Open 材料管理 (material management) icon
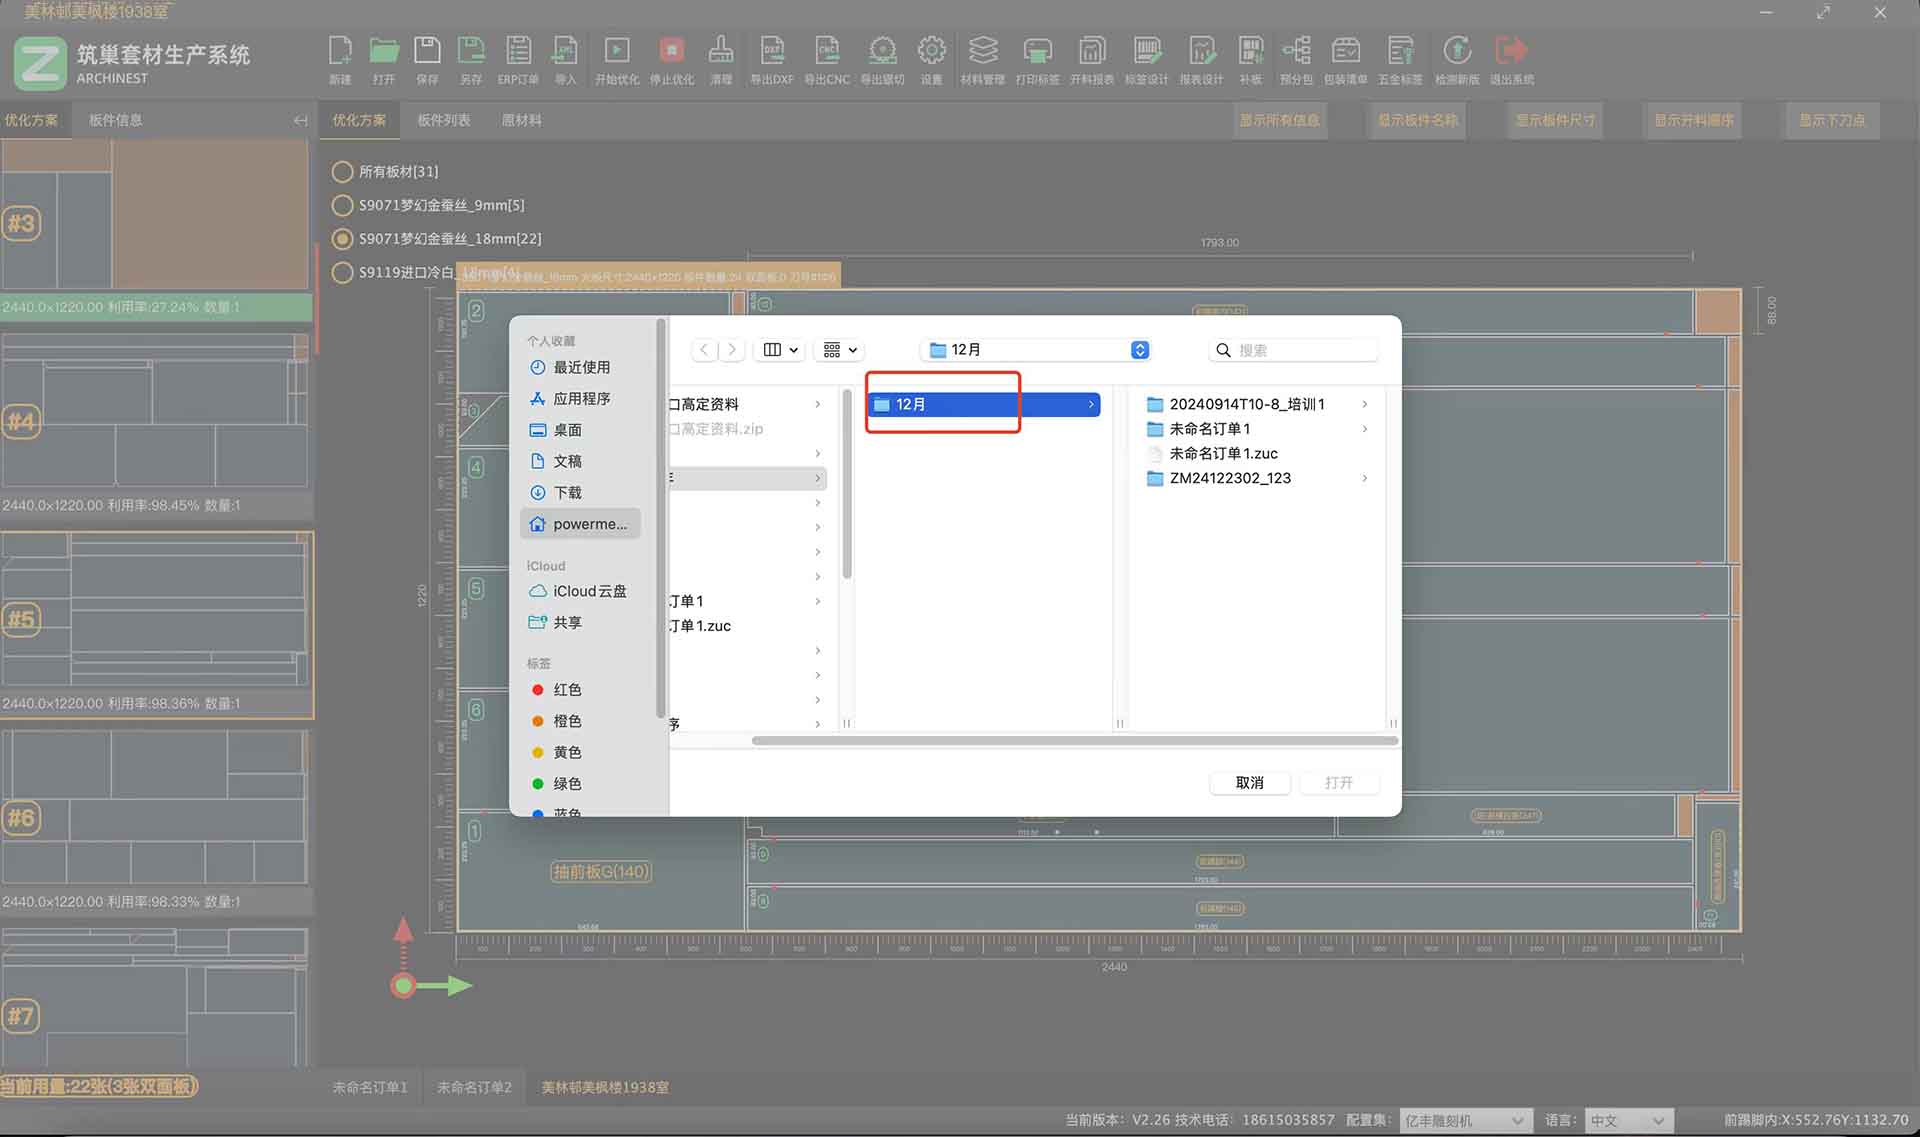The height and width of the screenshot is (1137, 1920). pos(982,51)
